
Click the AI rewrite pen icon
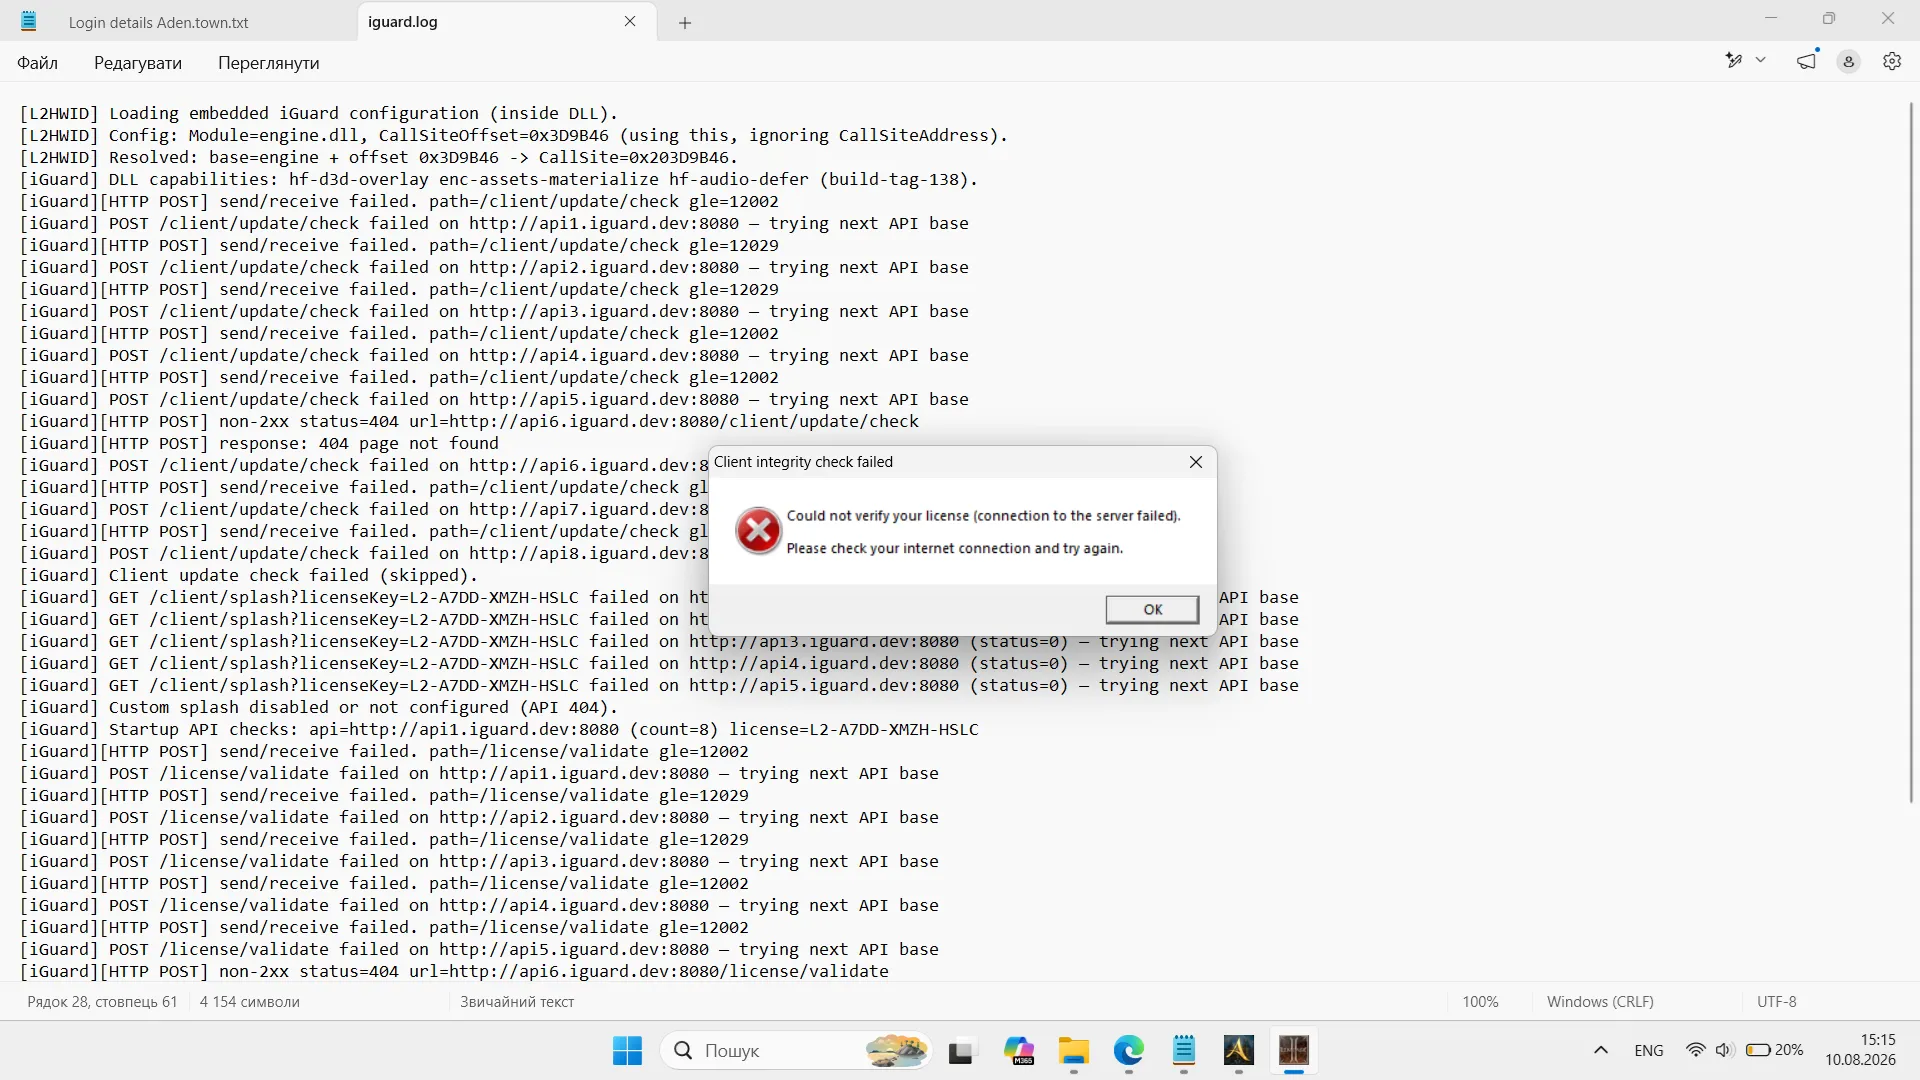coord(1734,61)
